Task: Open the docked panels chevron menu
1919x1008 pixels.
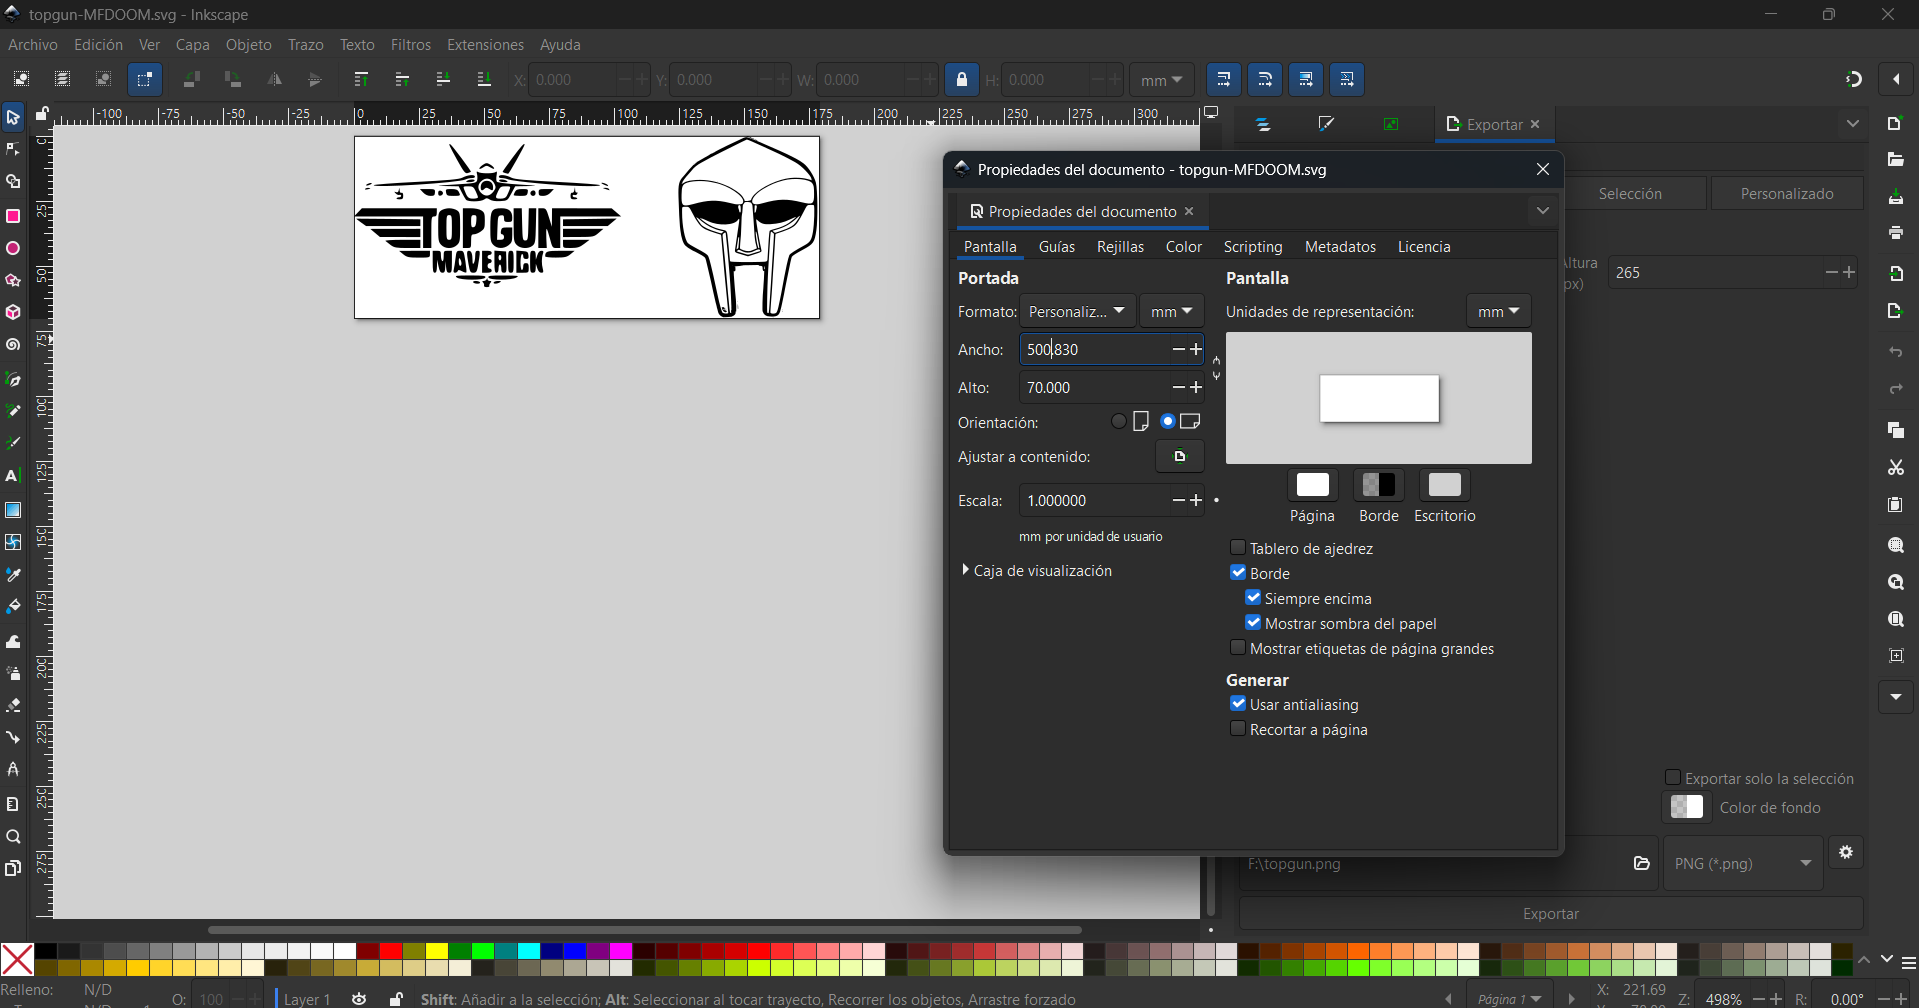Action: (x=1853, y=124)
